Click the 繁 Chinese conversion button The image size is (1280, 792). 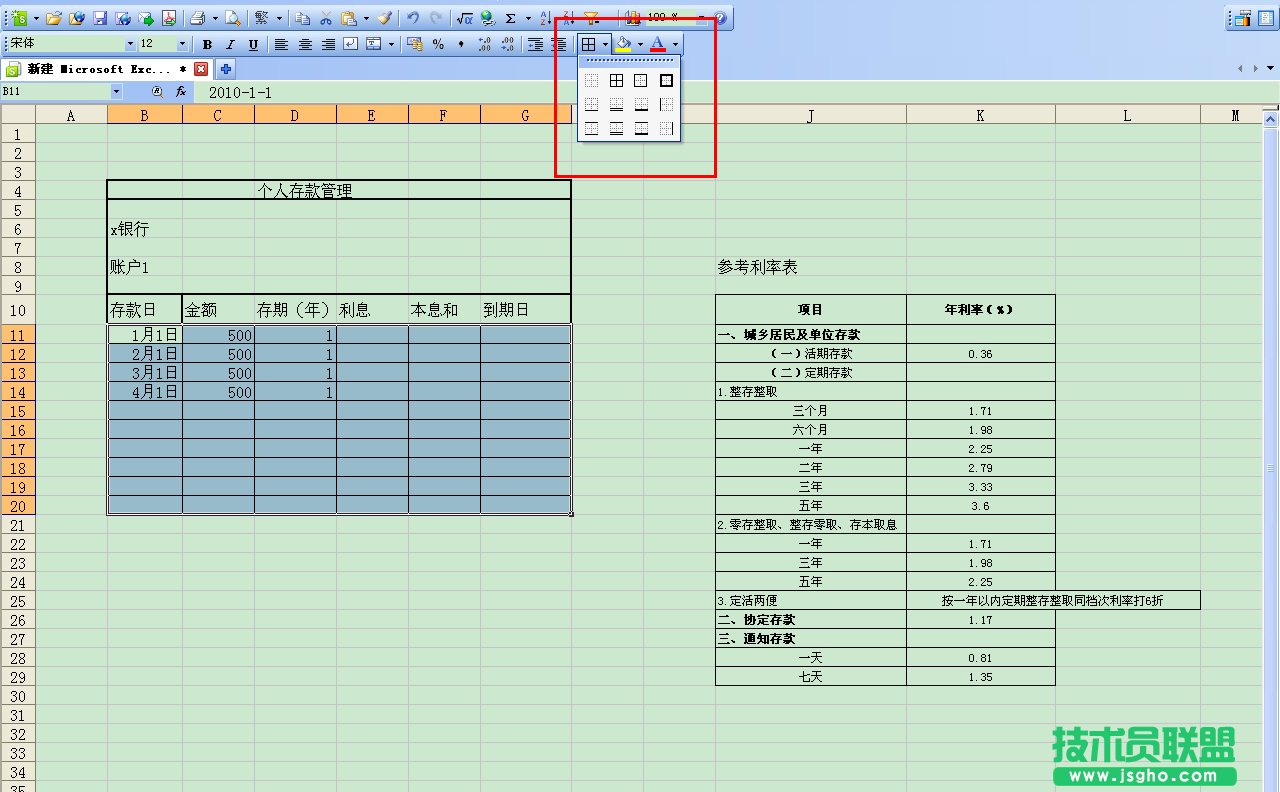(x=262, y=17)
